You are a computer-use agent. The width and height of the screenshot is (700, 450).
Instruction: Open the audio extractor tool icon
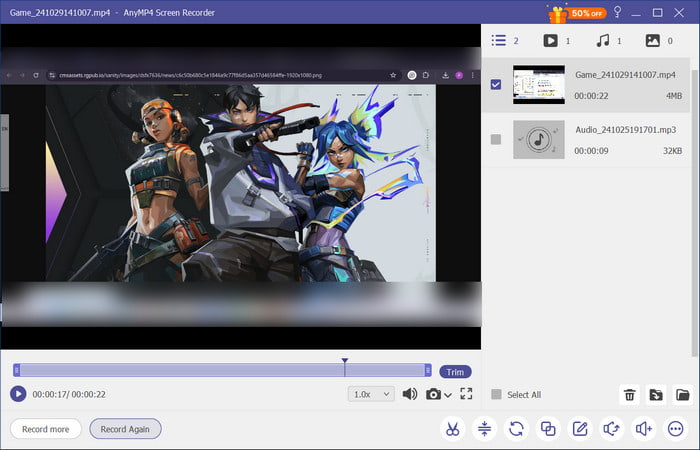point(612,429)
